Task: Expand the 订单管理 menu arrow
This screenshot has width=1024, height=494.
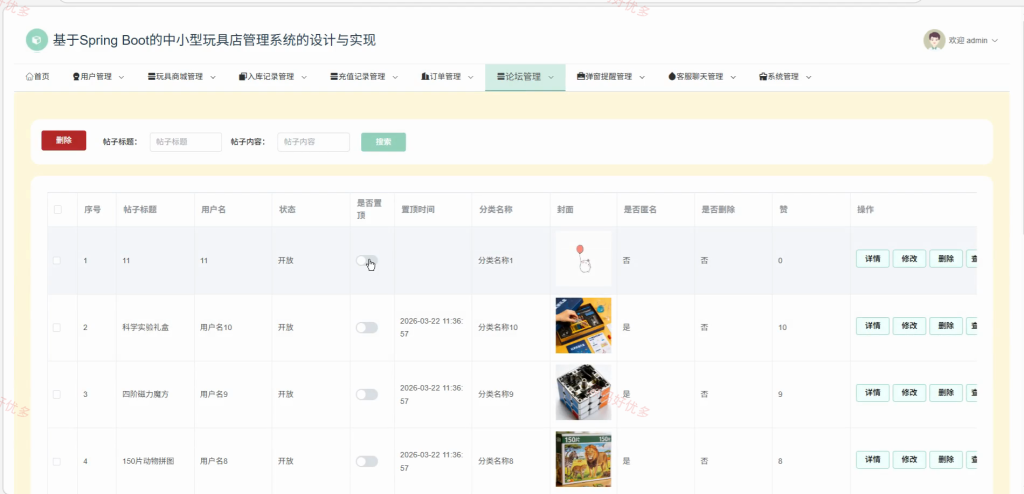Action: click(x=471, y=77)
